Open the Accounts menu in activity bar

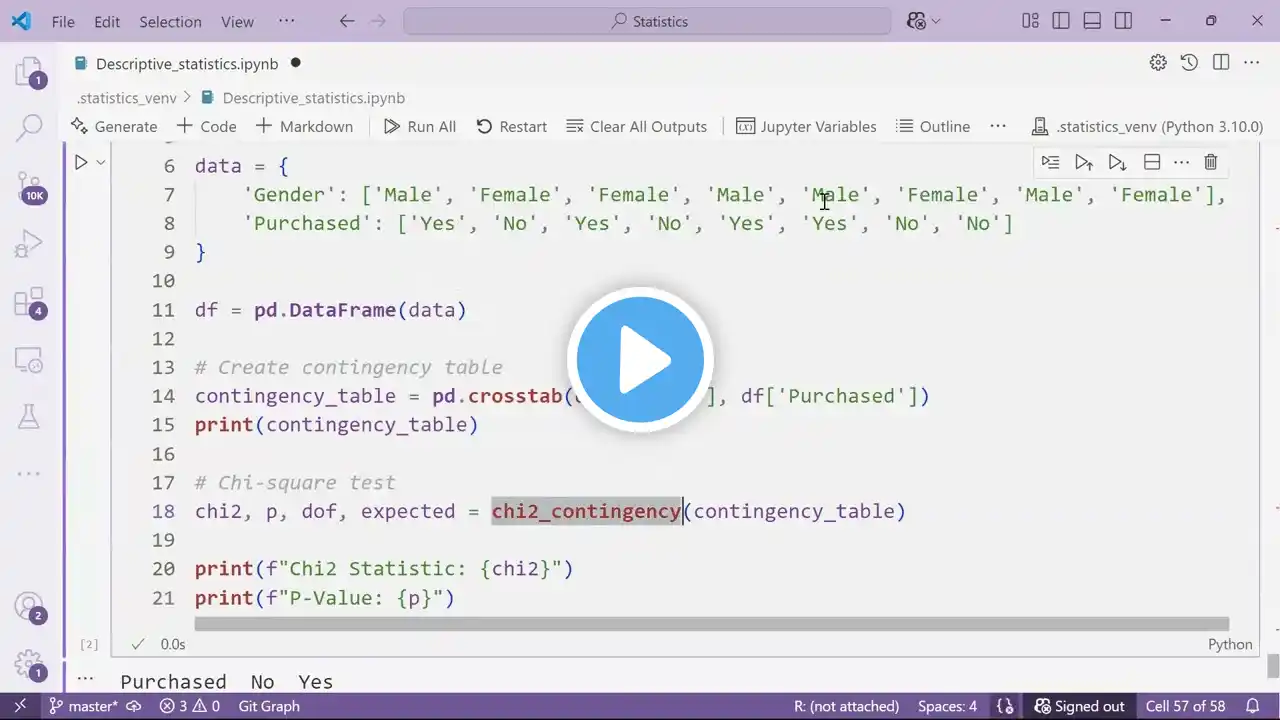(29, 606)
